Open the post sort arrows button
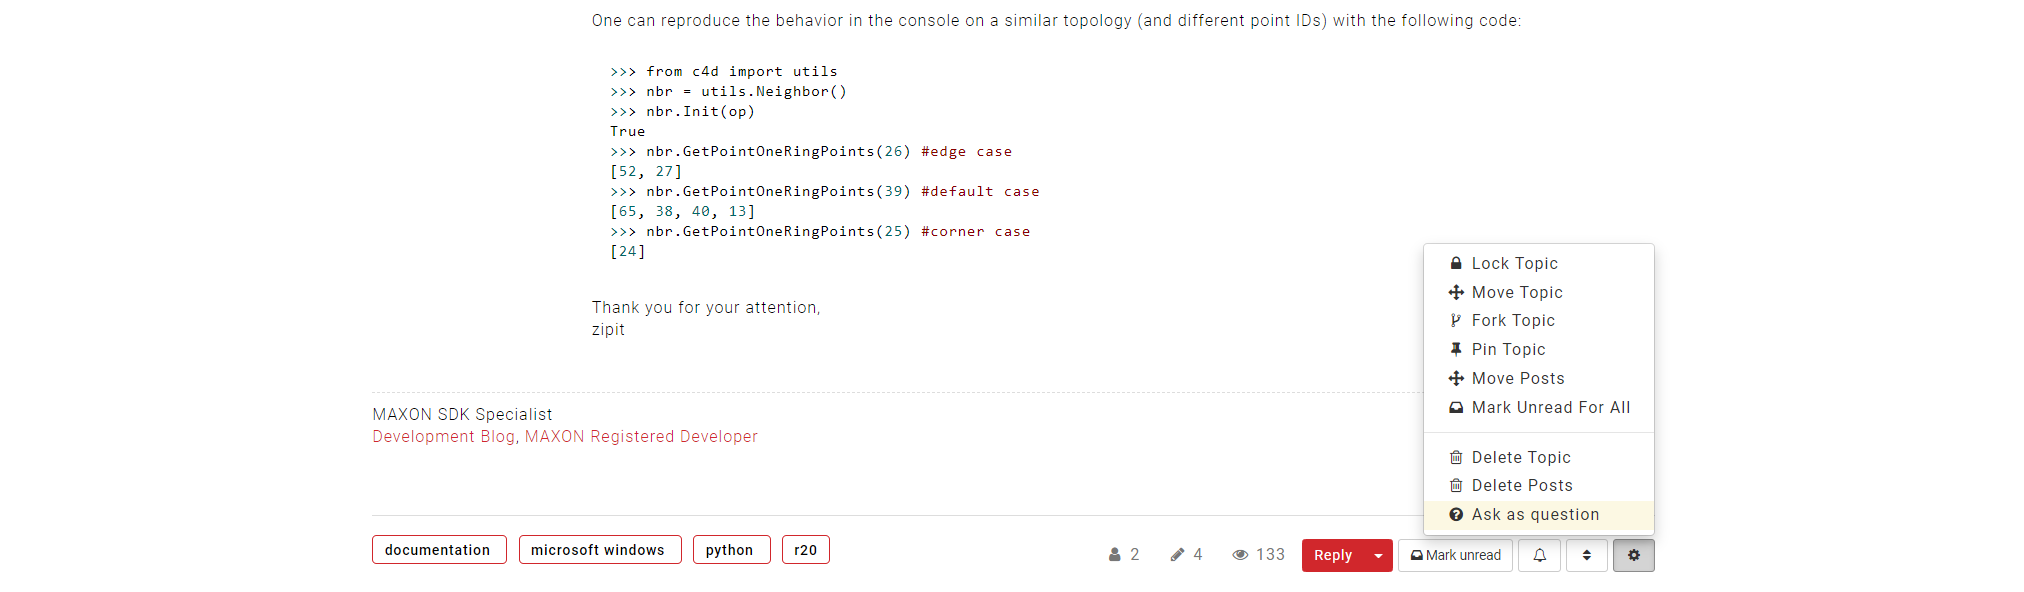2024x592 pixels. point(1586,555)
